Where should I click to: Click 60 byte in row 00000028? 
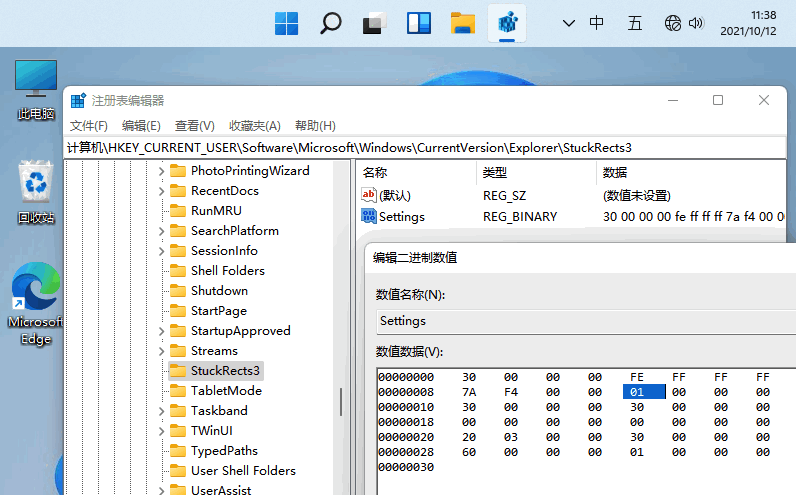(x=469, y=452)
